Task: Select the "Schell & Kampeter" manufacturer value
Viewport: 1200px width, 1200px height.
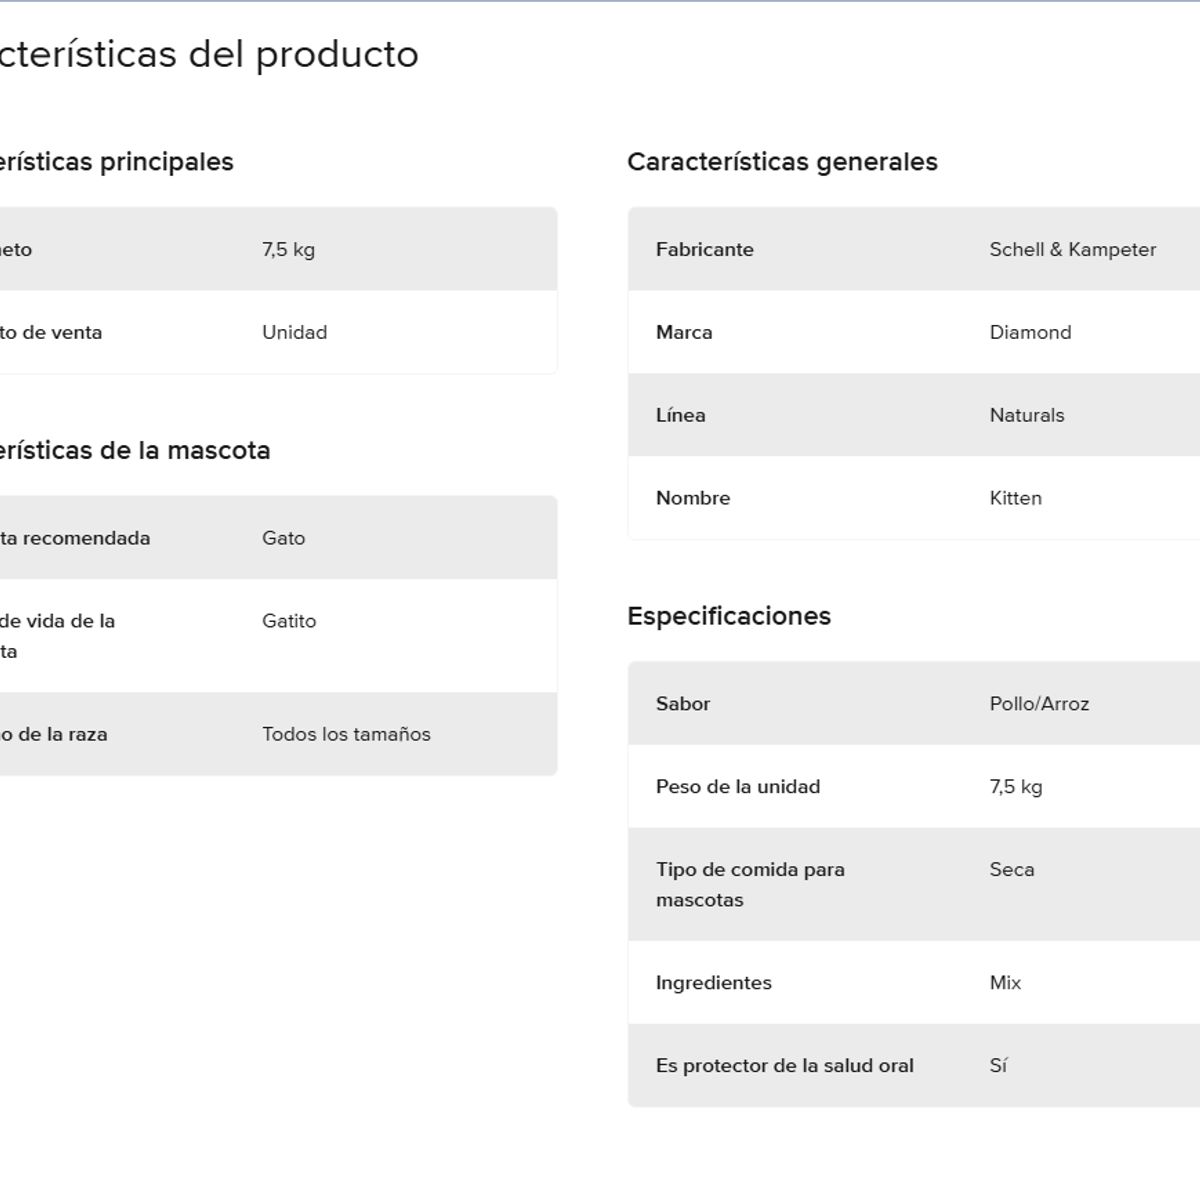Action: (x=1072, y=250)
